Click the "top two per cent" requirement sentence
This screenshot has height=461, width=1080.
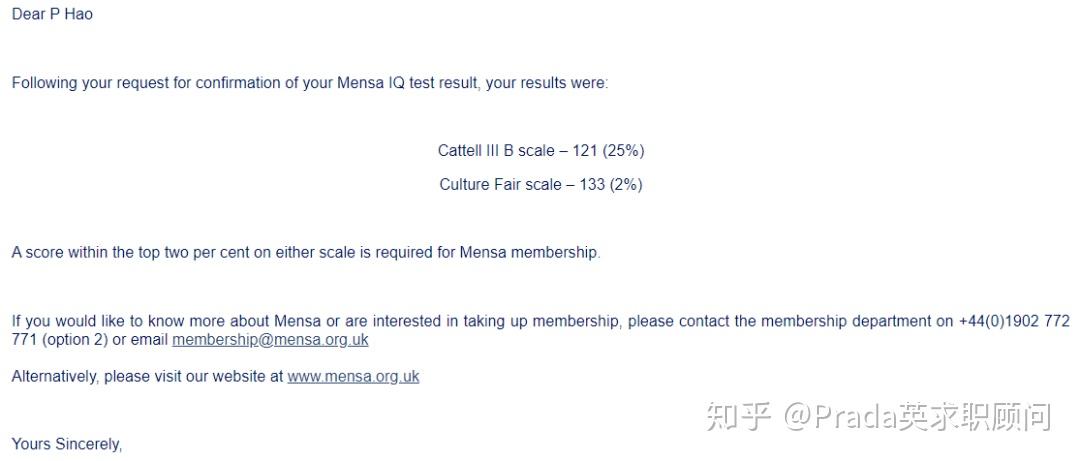tap(305, 253)
